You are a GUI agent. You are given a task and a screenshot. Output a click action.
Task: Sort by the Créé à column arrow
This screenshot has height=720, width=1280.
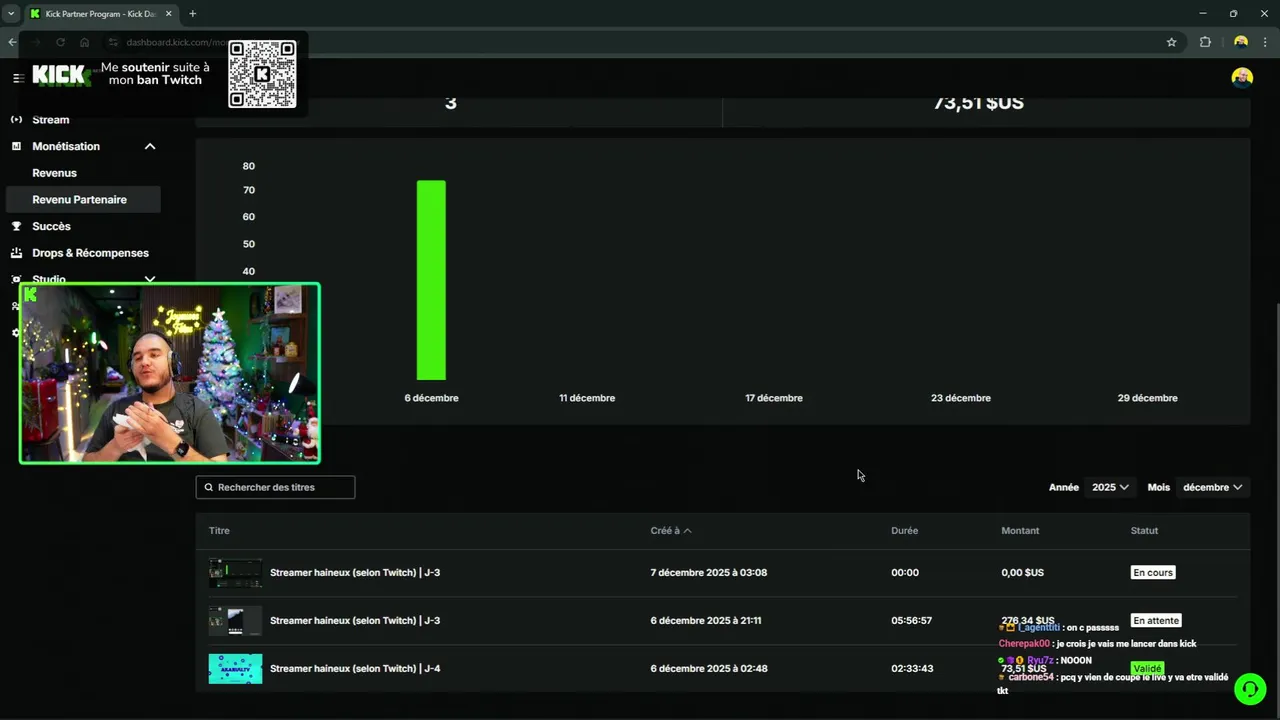click(687, 531)
